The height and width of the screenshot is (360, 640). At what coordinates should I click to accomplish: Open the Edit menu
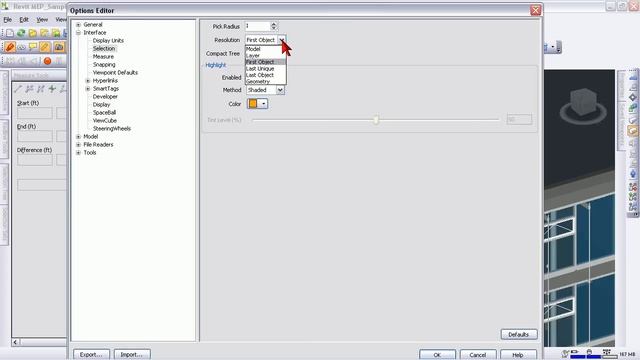tap(24, 20)
